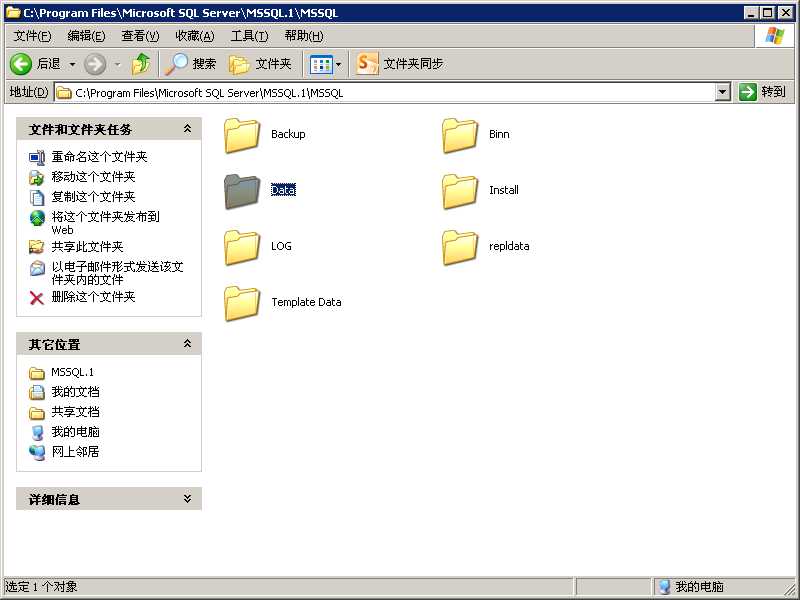This screenshot has width=800, height=600.
Task: Click the 网上邻居 network icon in sidebar
Action: [x=37, y=453]
